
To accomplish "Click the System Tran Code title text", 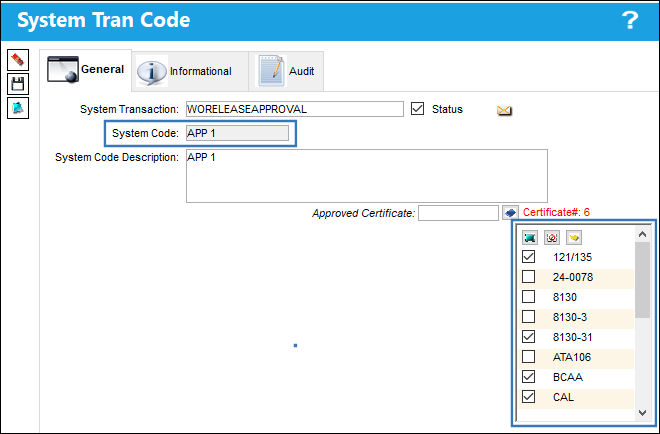I will tap(104, 20).
